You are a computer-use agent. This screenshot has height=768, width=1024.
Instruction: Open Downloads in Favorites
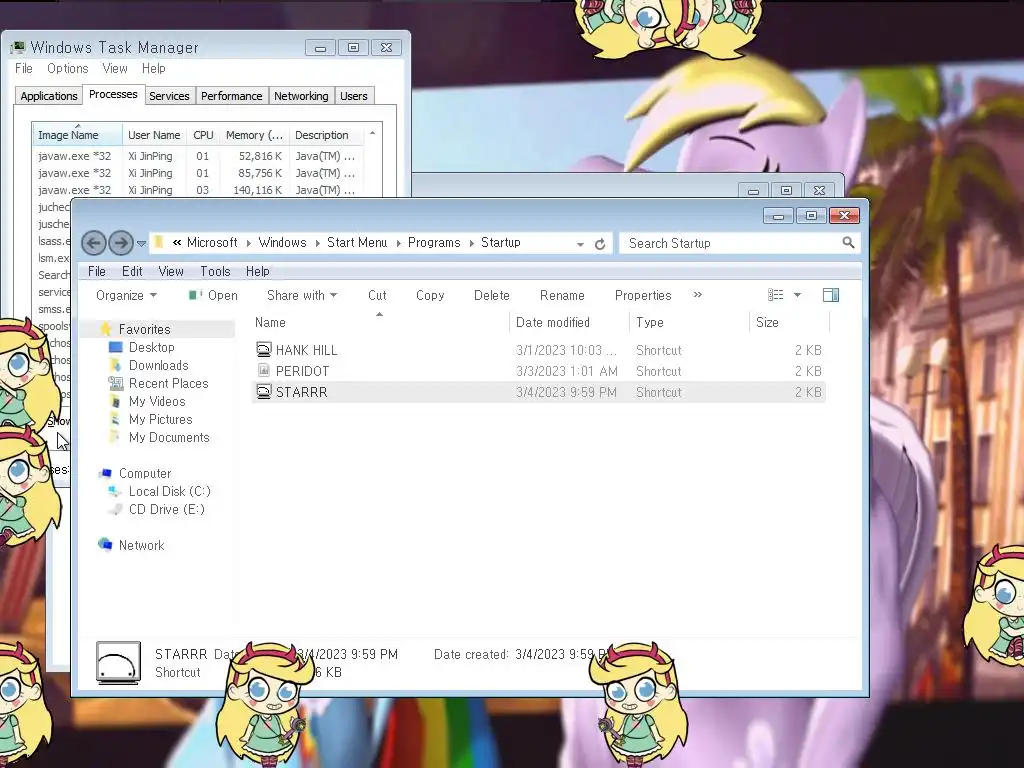[159, 365]
